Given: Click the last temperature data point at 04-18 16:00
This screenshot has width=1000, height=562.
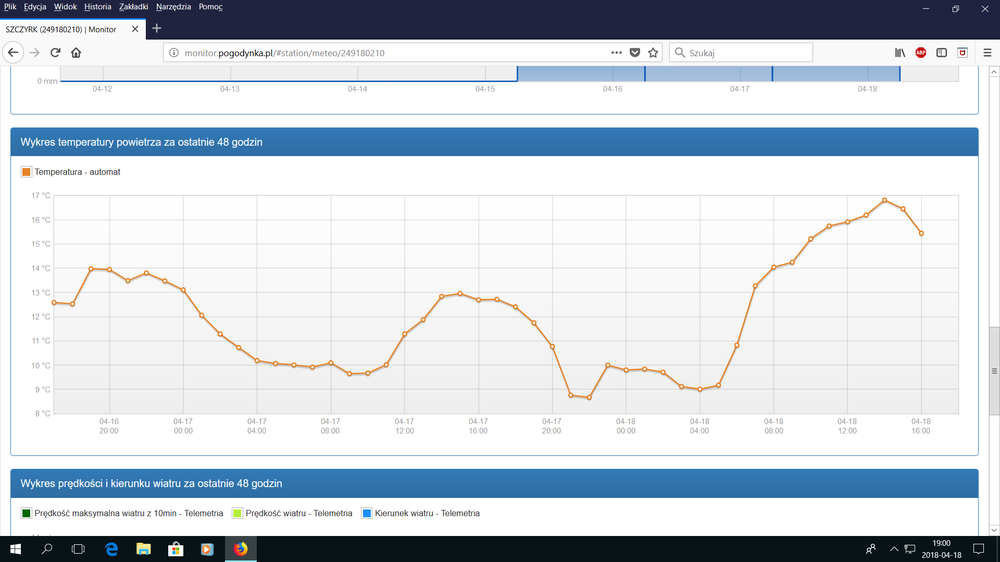Looking at the screenshot, I should click(x=922, y=233).
